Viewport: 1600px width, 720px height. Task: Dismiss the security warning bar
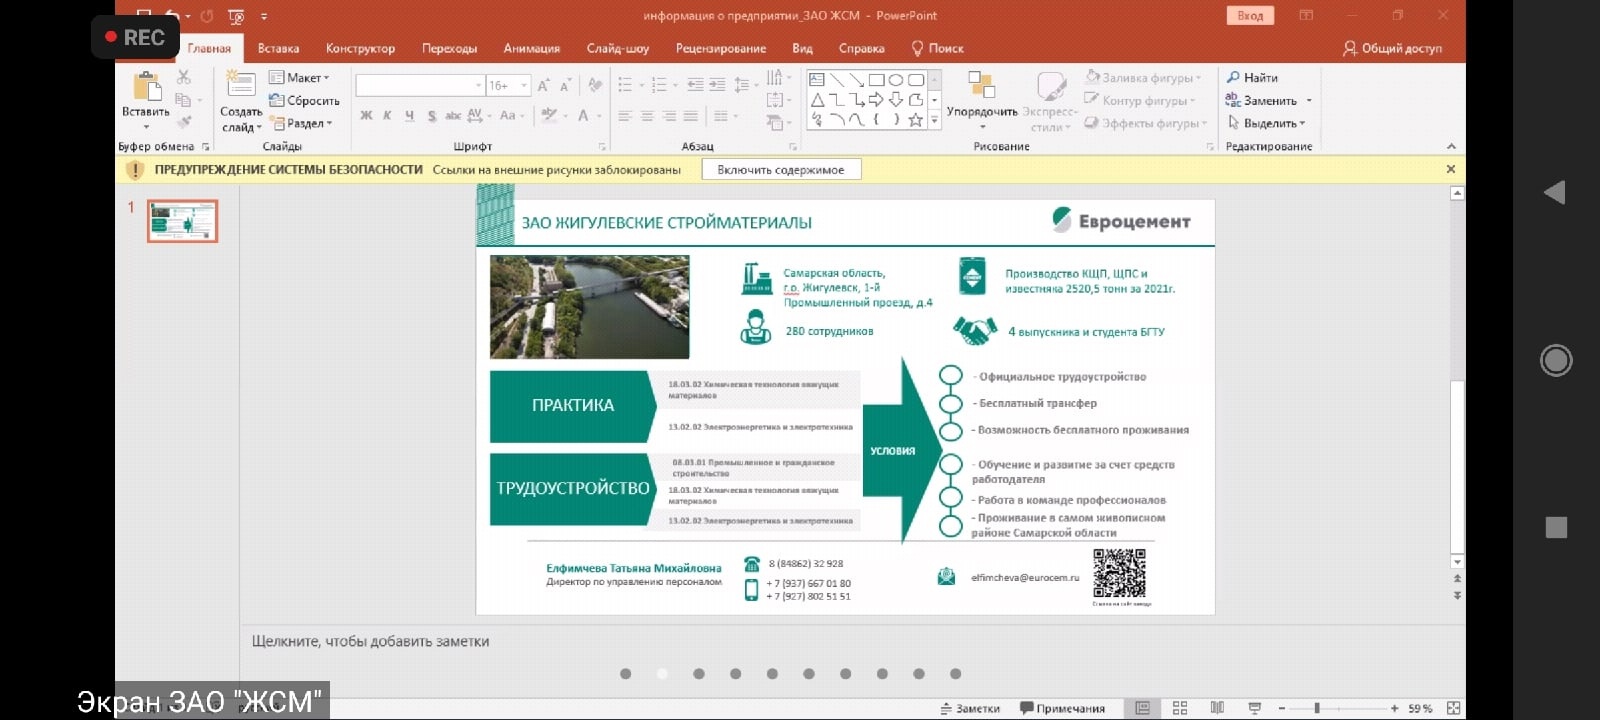coord(1450,169)
